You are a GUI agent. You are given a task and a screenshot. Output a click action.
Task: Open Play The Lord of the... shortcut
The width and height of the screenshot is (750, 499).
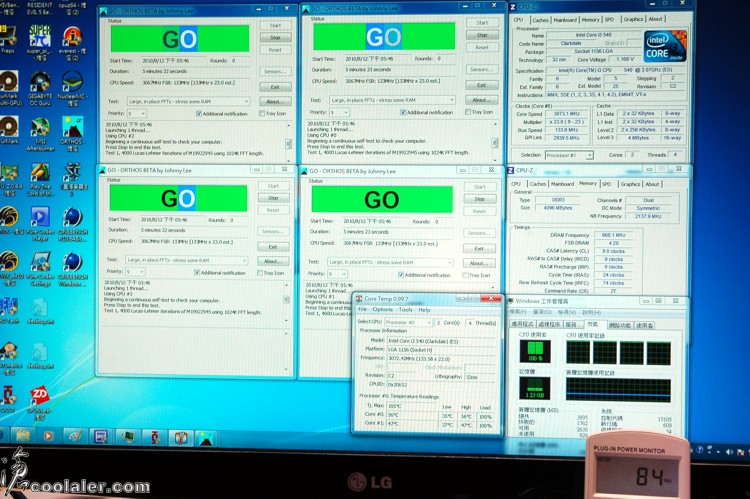point(40,179)
